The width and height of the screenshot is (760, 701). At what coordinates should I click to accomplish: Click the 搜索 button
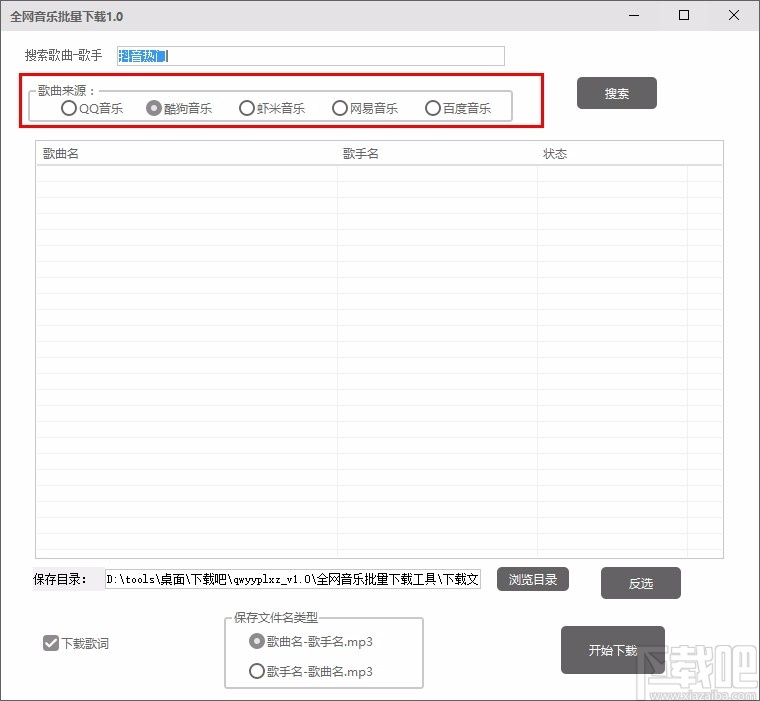[617, 93]
